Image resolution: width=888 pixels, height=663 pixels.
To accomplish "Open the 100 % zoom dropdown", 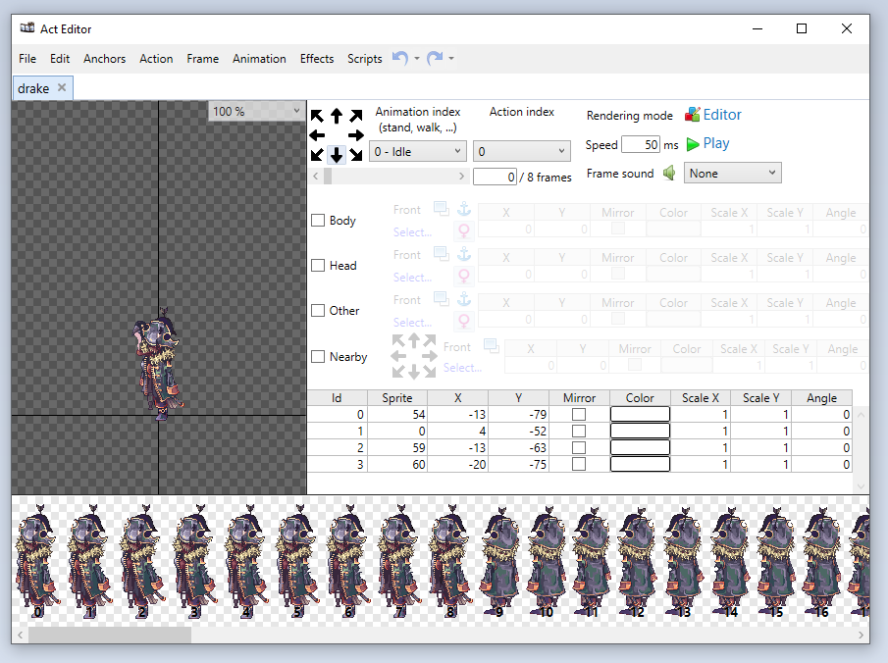I will tap(256, 111).
